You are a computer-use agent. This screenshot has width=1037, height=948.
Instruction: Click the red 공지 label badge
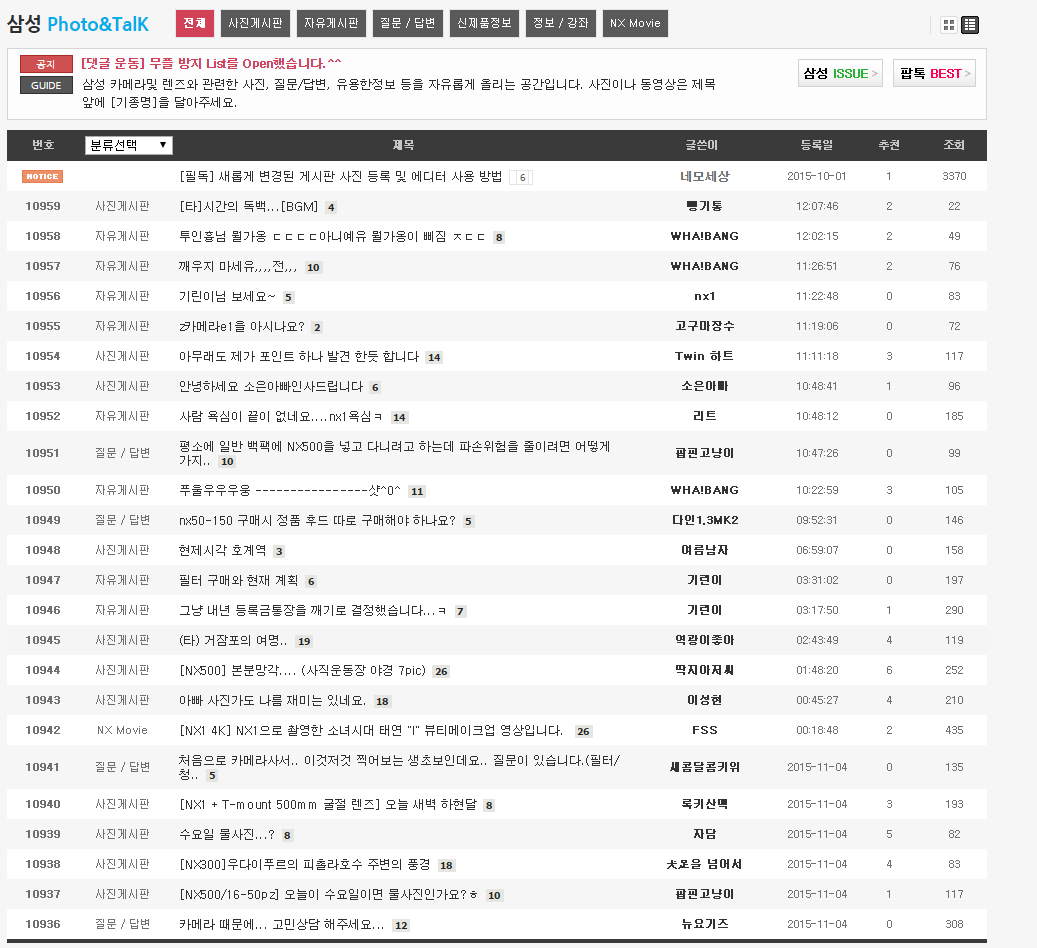(x=46, y=64)
